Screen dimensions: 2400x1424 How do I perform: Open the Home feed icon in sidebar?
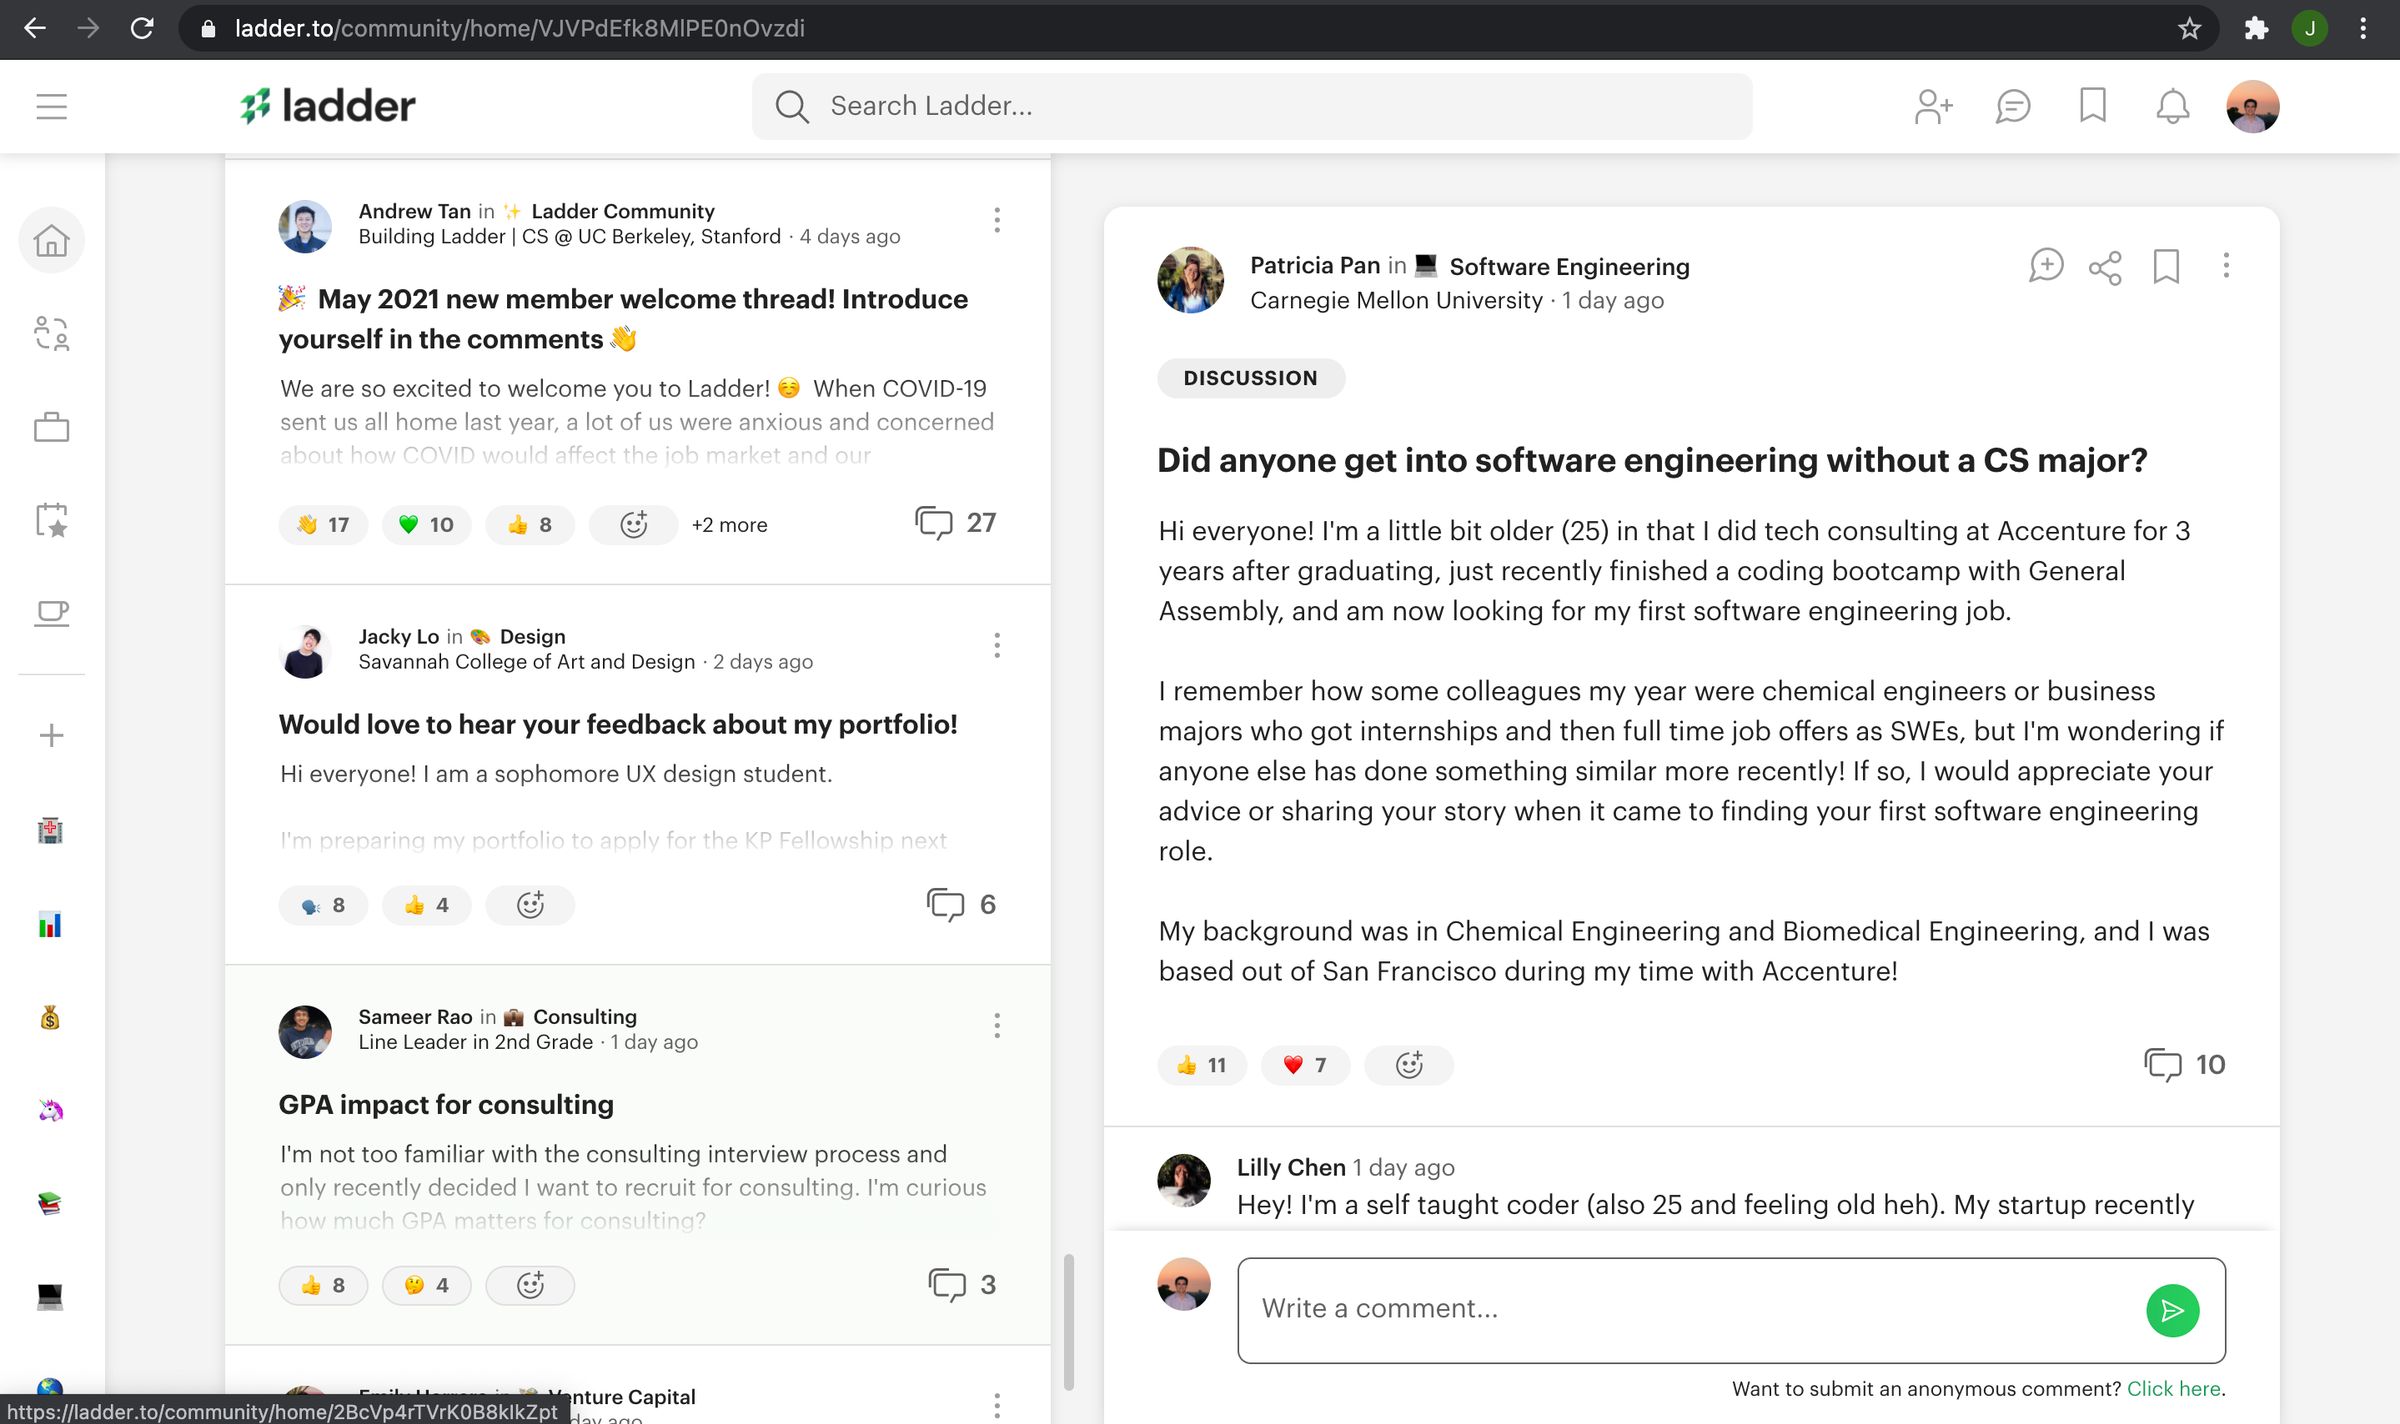[51, 240]
